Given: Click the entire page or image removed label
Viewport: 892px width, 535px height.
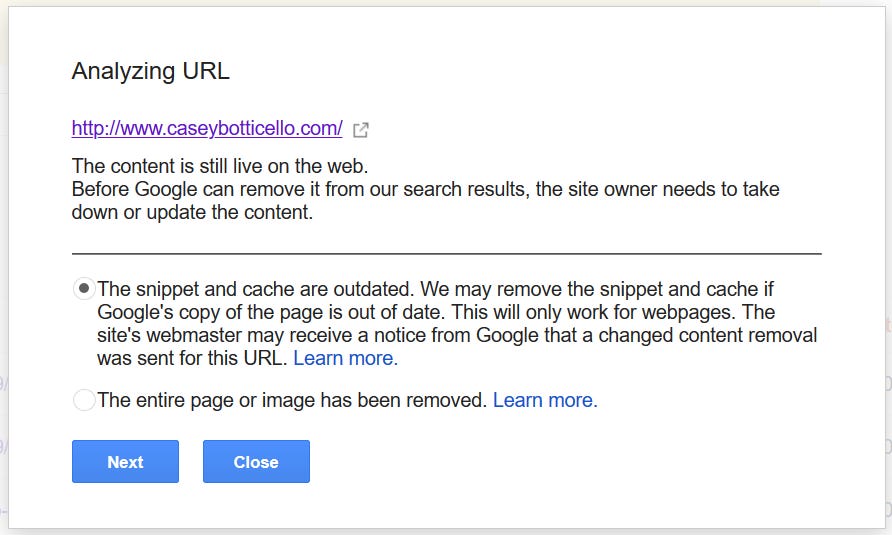Looking at the screenshot, I should [x=292, y=401].
